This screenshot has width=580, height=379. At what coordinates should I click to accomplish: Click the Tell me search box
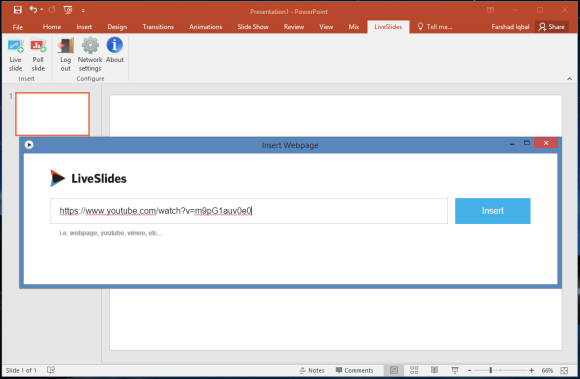435,27
